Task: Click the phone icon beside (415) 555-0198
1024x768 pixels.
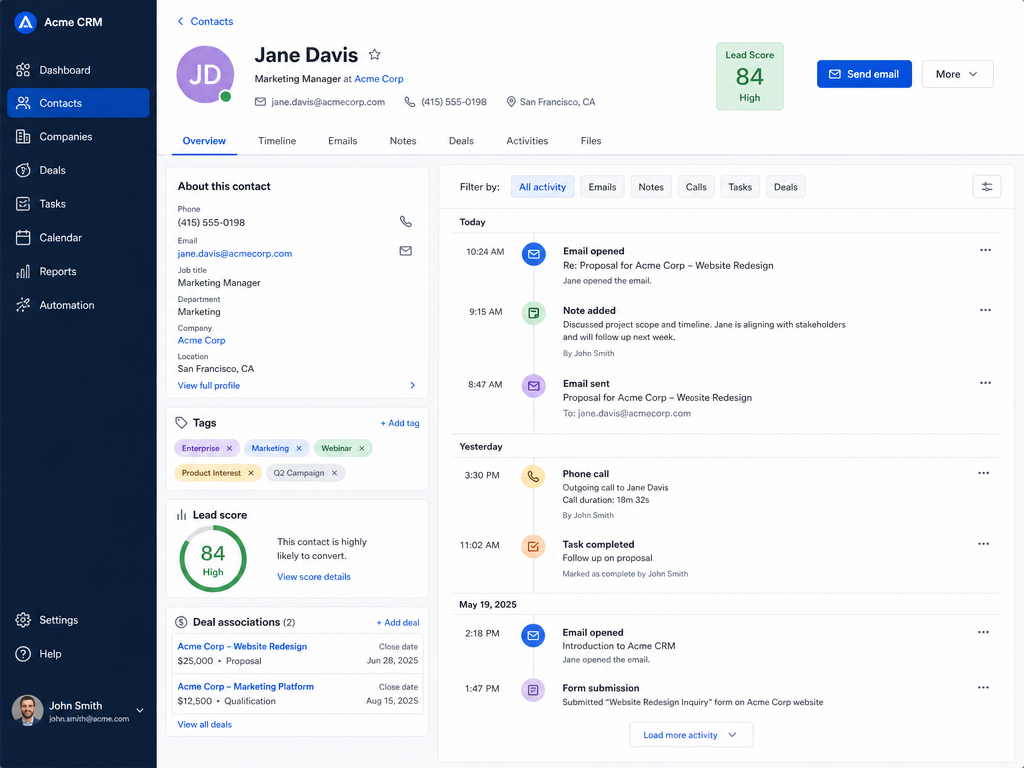Action: [x=406, y=221]
